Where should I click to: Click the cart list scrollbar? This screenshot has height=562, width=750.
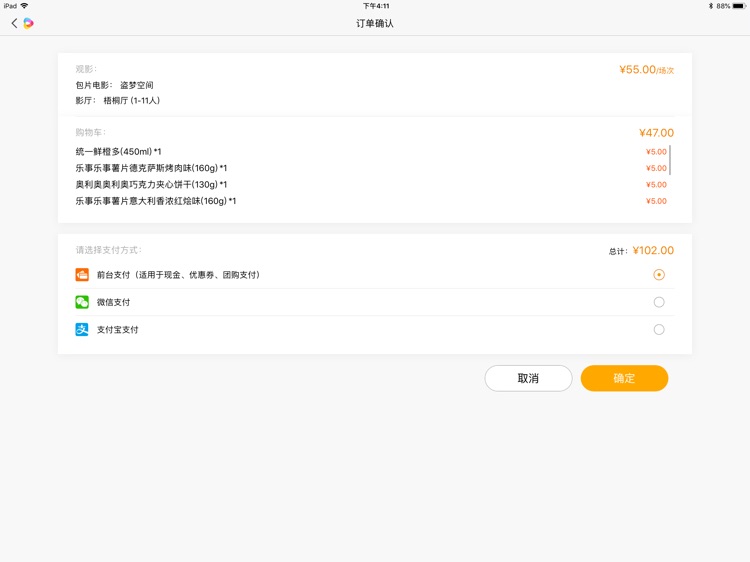click(x=670, y=160)
